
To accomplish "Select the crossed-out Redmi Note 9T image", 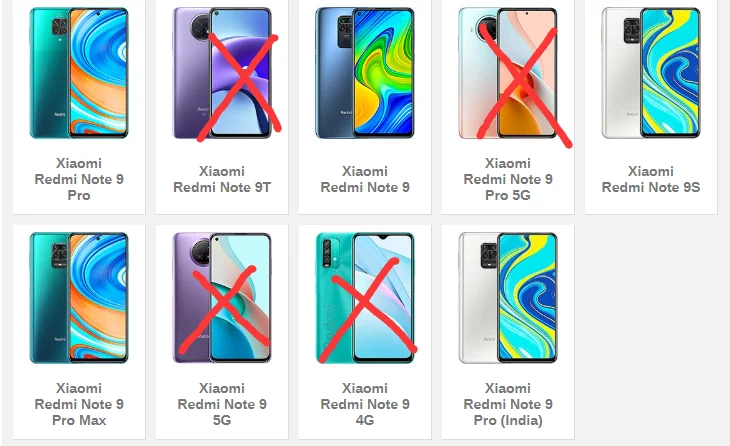I will coord(222,73).
